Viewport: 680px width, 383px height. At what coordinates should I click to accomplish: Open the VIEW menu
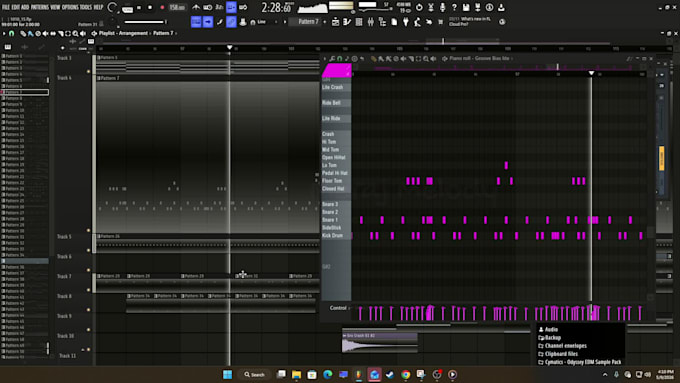click(55, 7)
